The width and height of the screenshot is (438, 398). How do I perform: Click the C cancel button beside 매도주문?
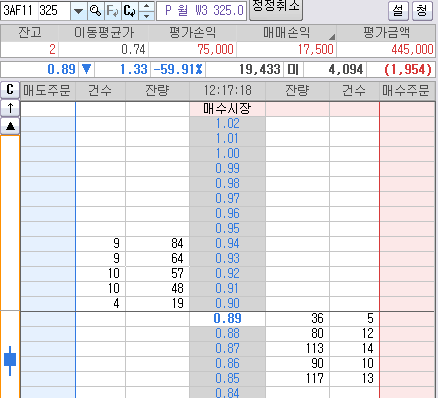[10, 90]
